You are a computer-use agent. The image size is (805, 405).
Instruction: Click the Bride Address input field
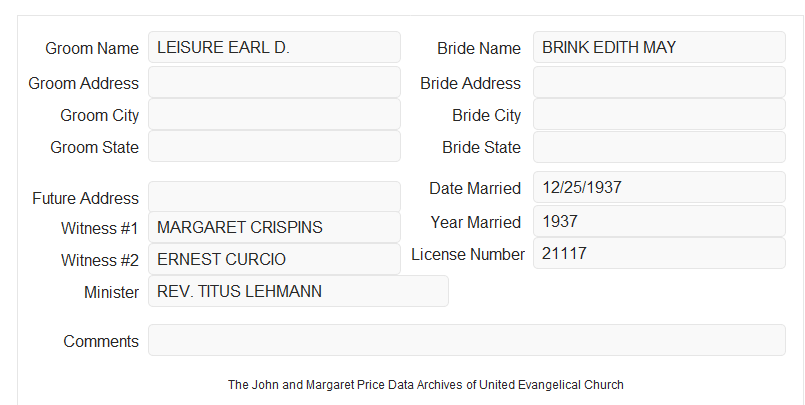click(659, 82)
